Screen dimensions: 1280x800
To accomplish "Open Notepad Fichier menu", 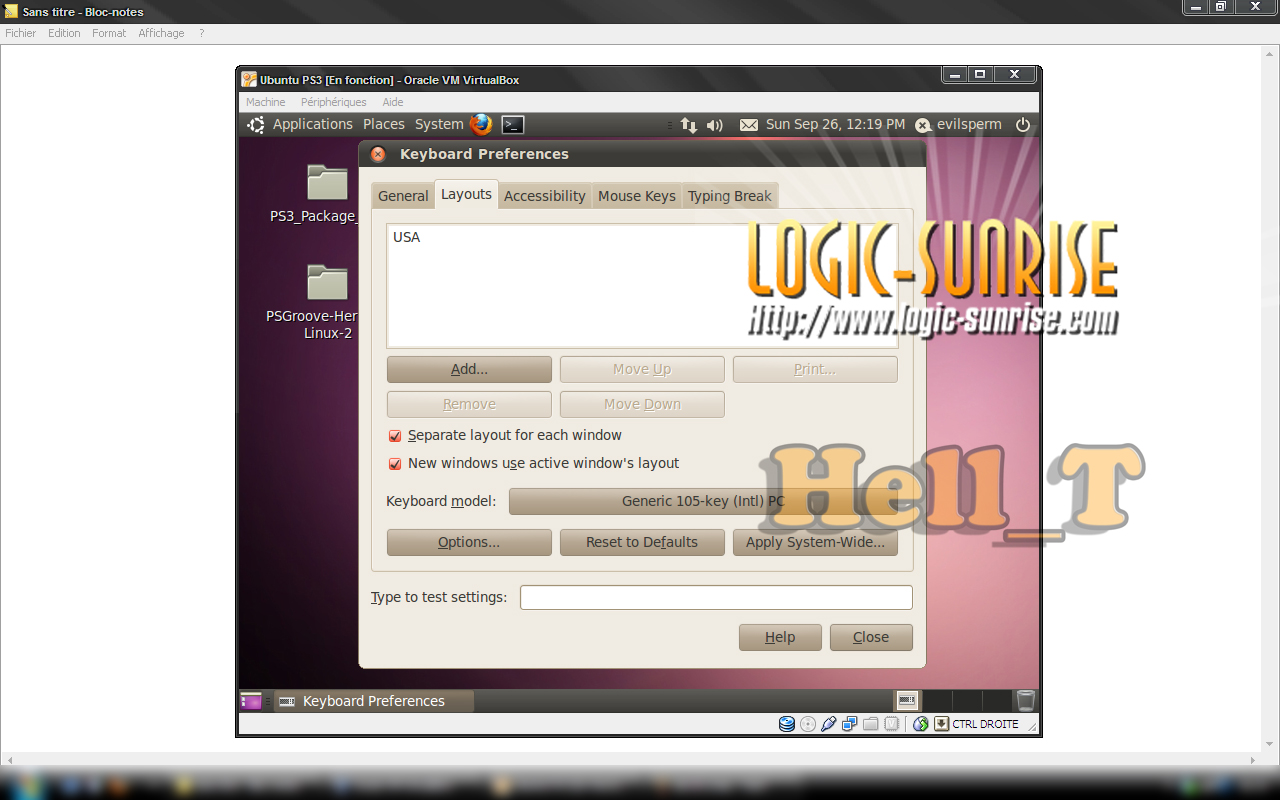I will tap(20, 33).
